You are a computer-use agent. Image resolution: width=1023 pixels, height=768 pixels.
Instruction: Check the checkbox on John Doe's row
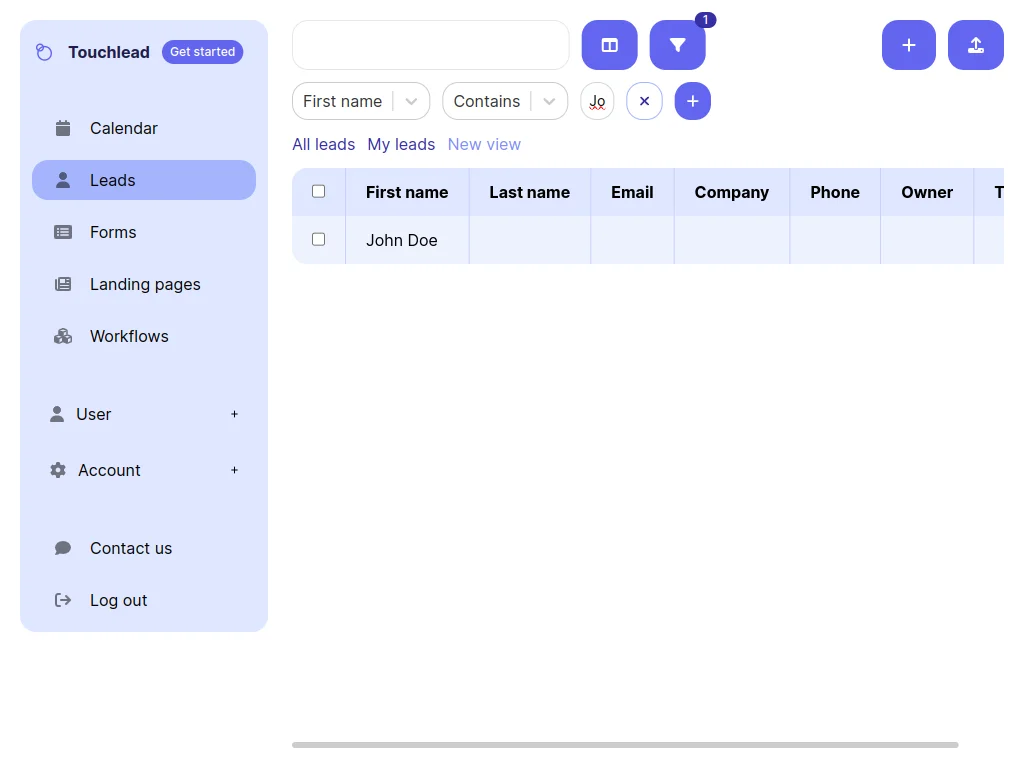coord(317,239)
